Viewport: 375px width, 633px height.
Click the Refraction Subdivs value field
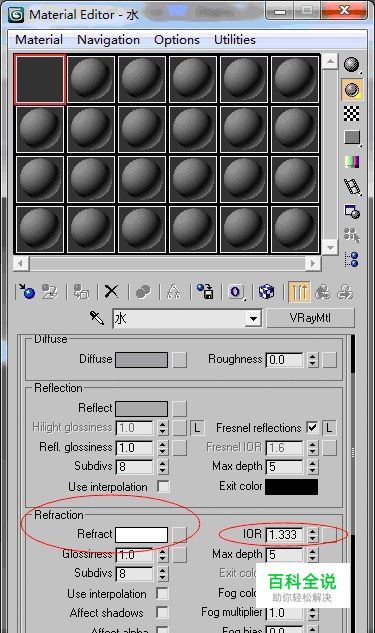(x=134, y=574)
